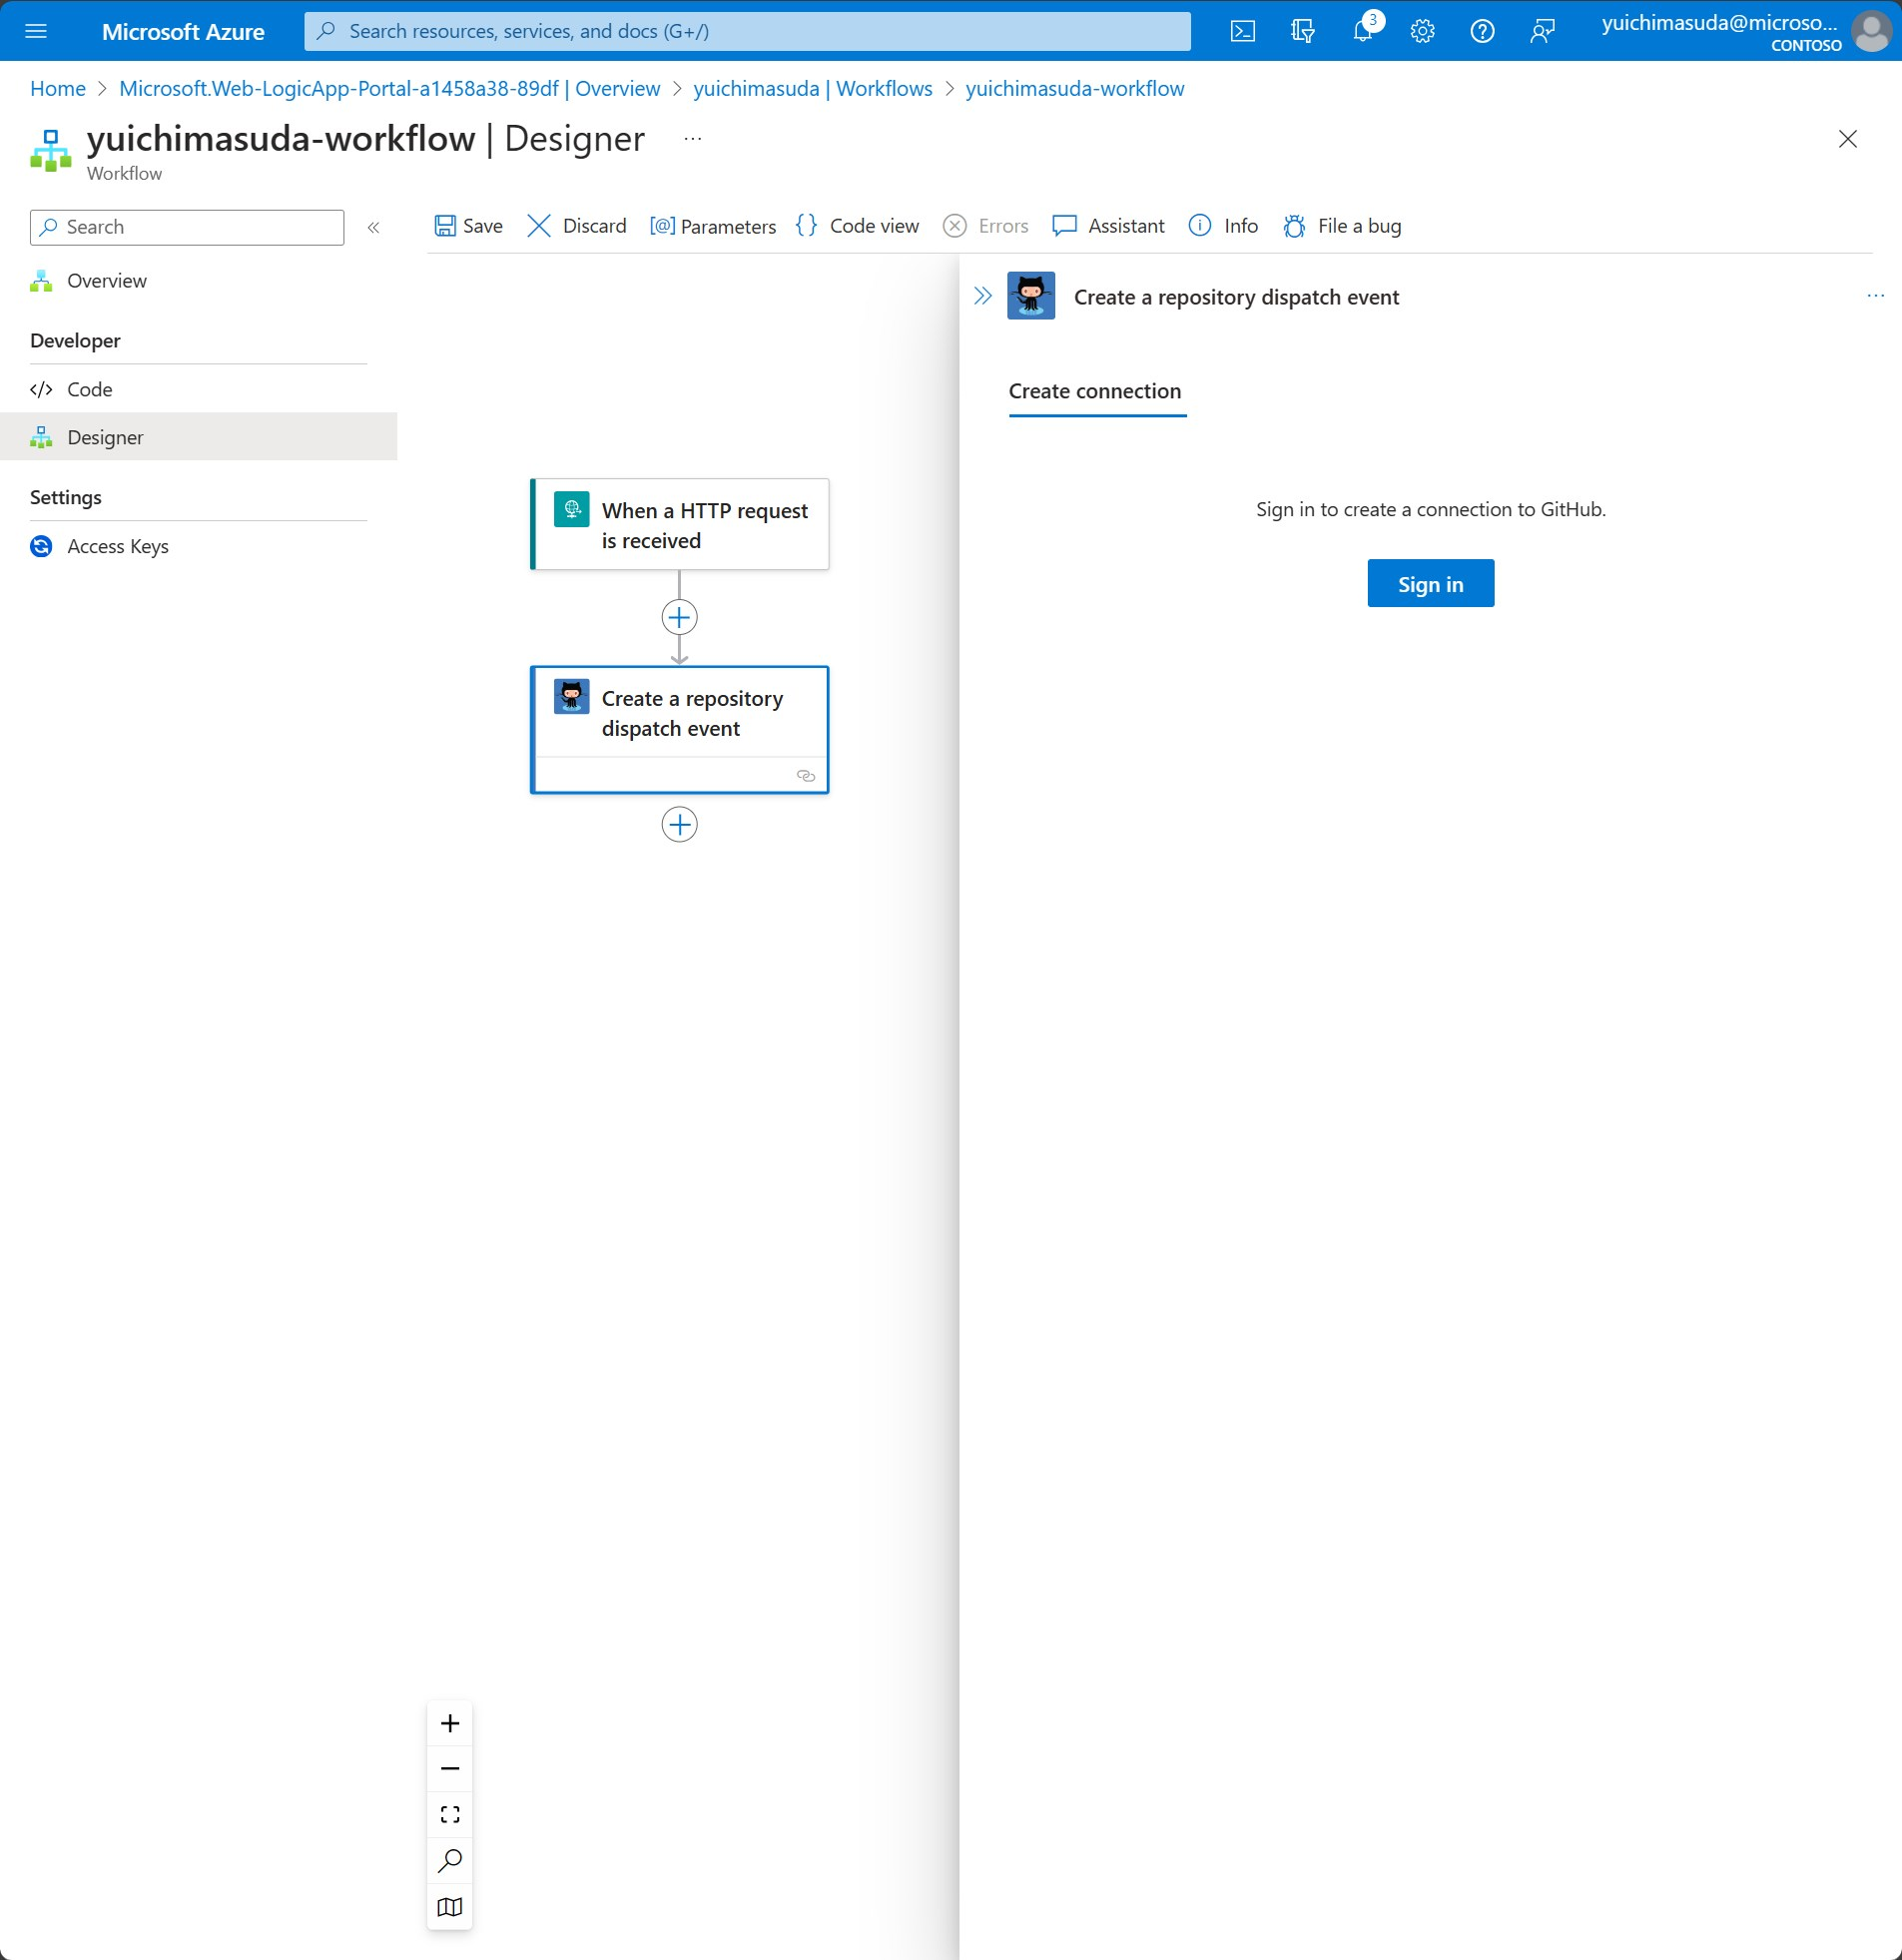The image size is (1902, 1960).
Task: Collapse the left navigation menu
Action: click(374, 227)
